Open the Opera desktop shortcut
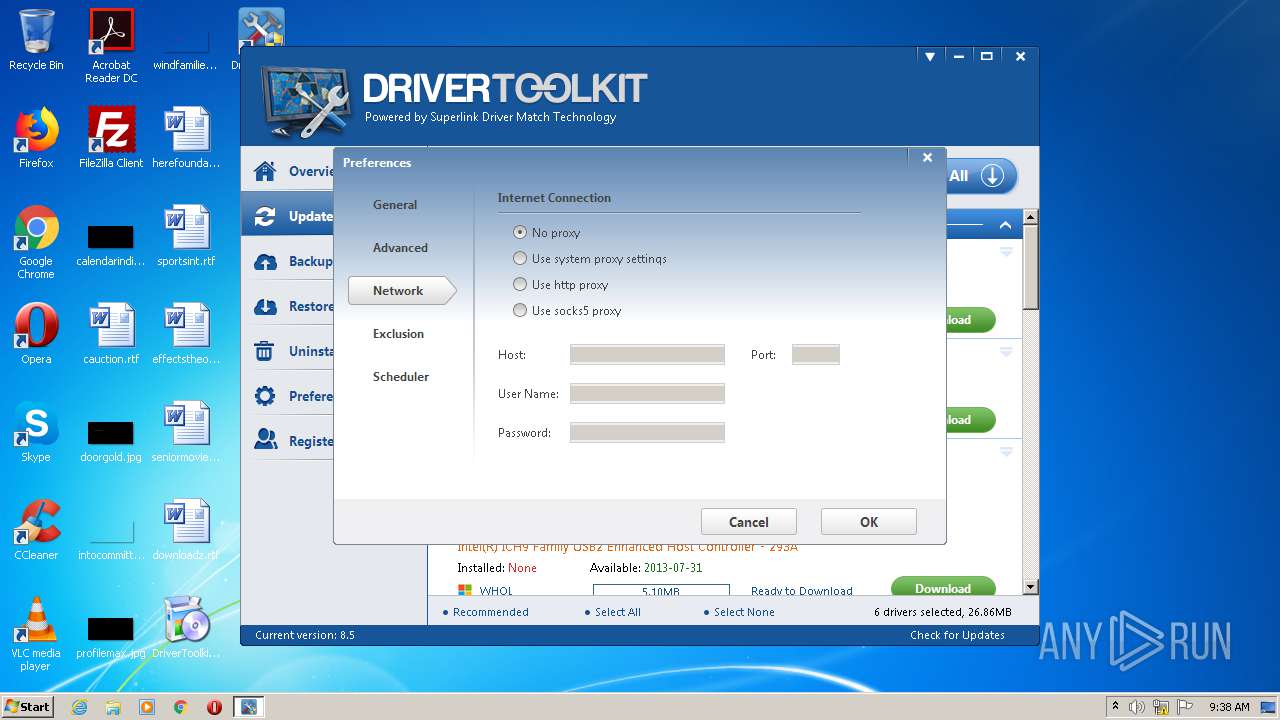This screenshot has width=1280, height=720. click(x=36, y=334)
